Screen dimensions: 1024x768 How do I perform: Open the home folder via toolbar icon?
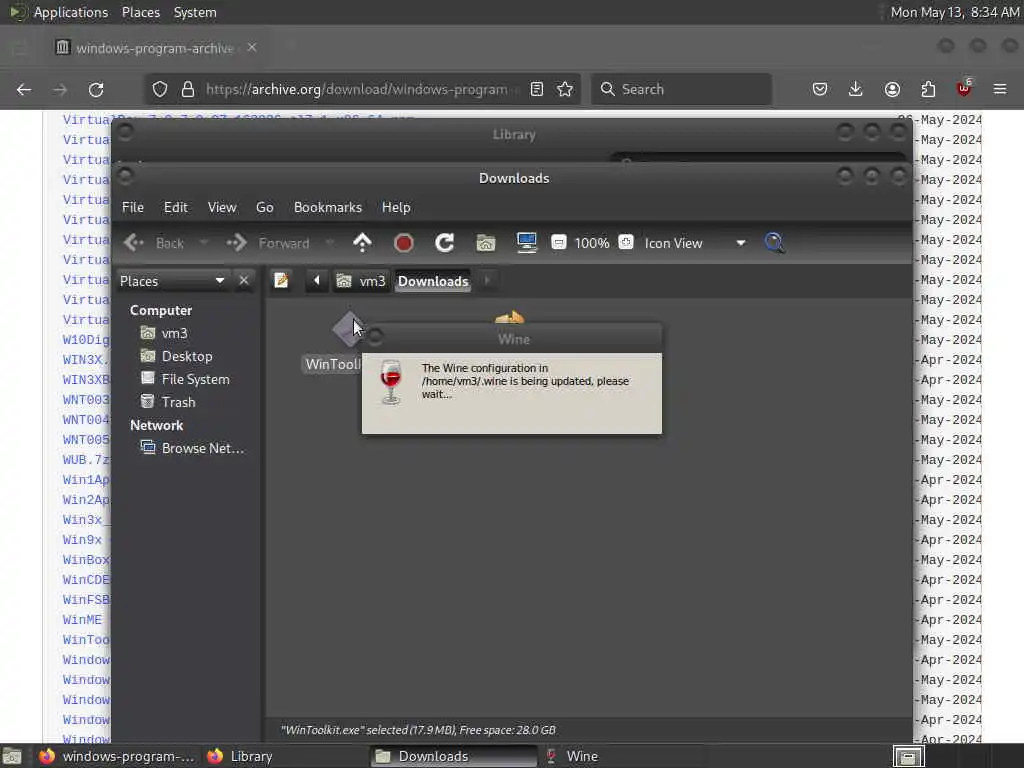(x=485, y=243)
